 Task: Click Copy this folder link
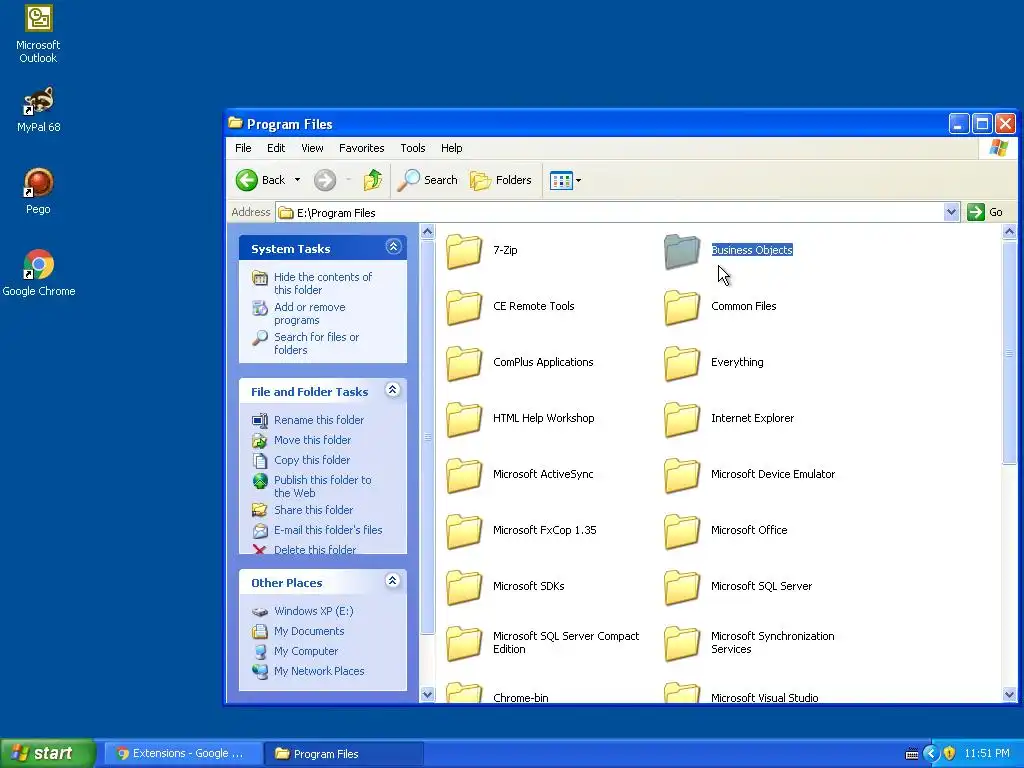[300, 460]
